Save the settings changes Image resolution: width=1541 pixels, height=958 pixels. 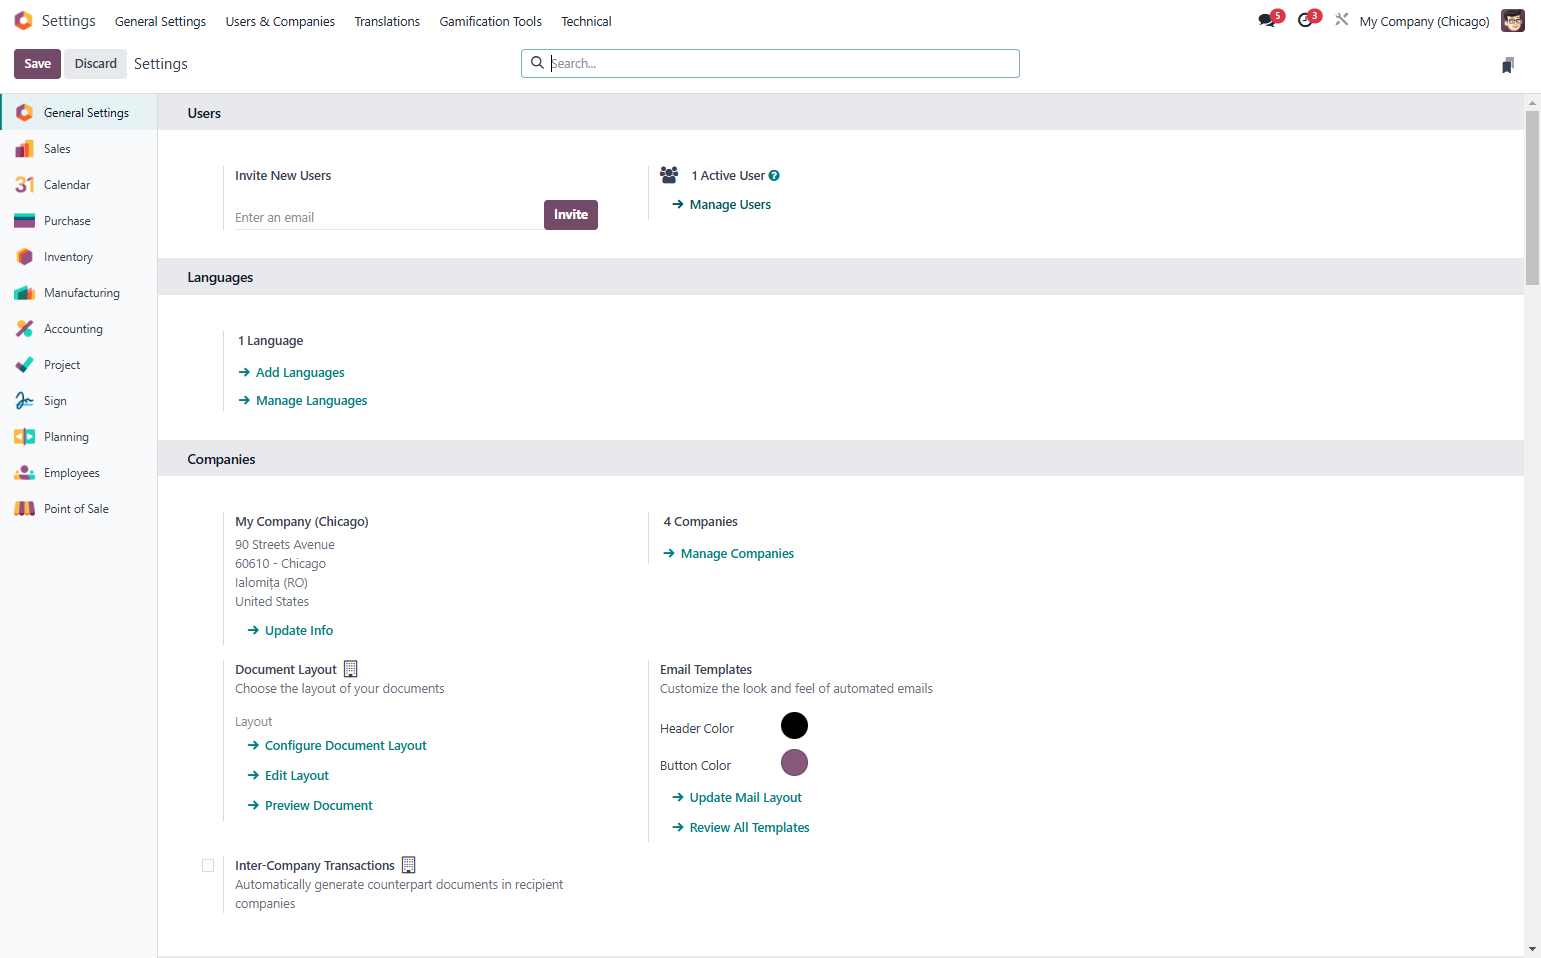click(38, 63)
